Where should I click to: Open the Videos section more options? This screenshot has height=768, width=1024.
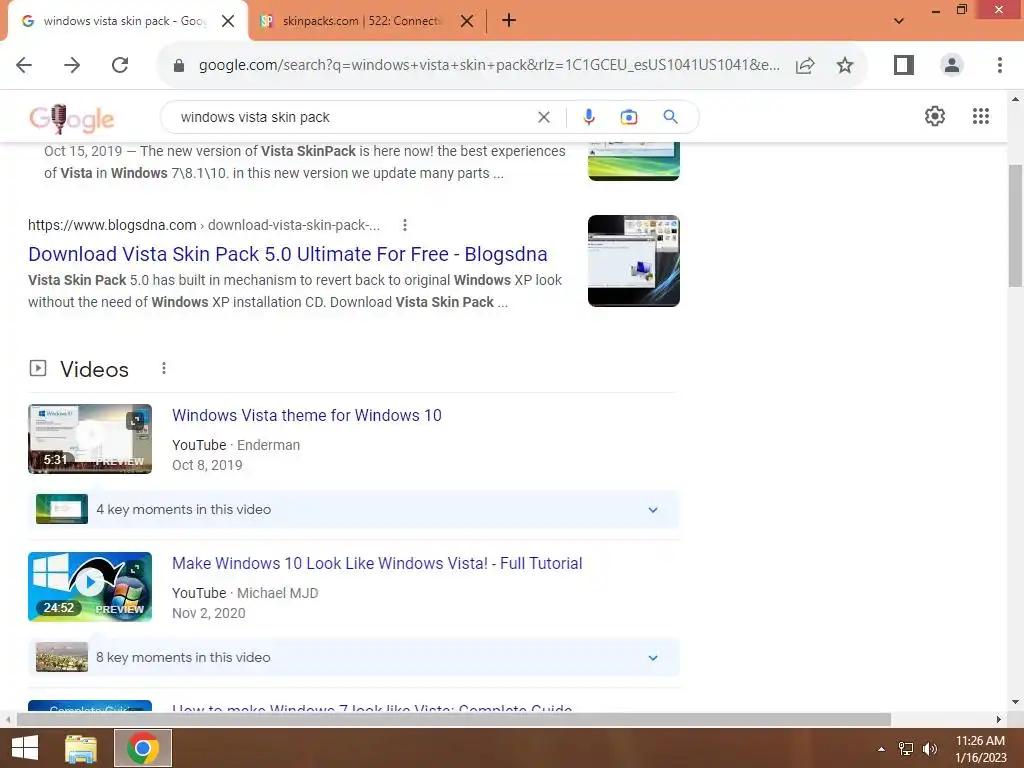click(164, 368)
